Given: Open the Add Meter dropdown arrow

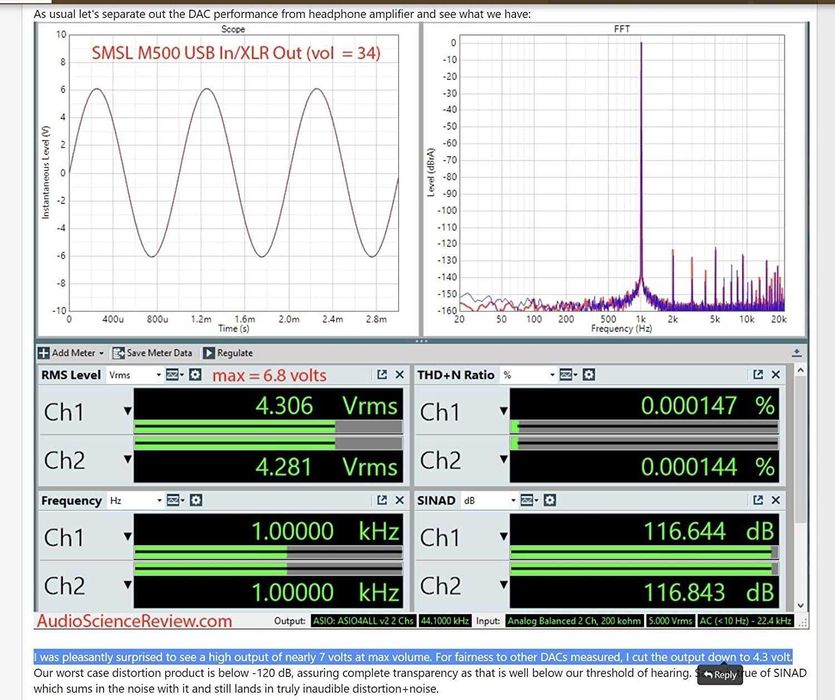Looking at the screenshot, I should [101, 353].
